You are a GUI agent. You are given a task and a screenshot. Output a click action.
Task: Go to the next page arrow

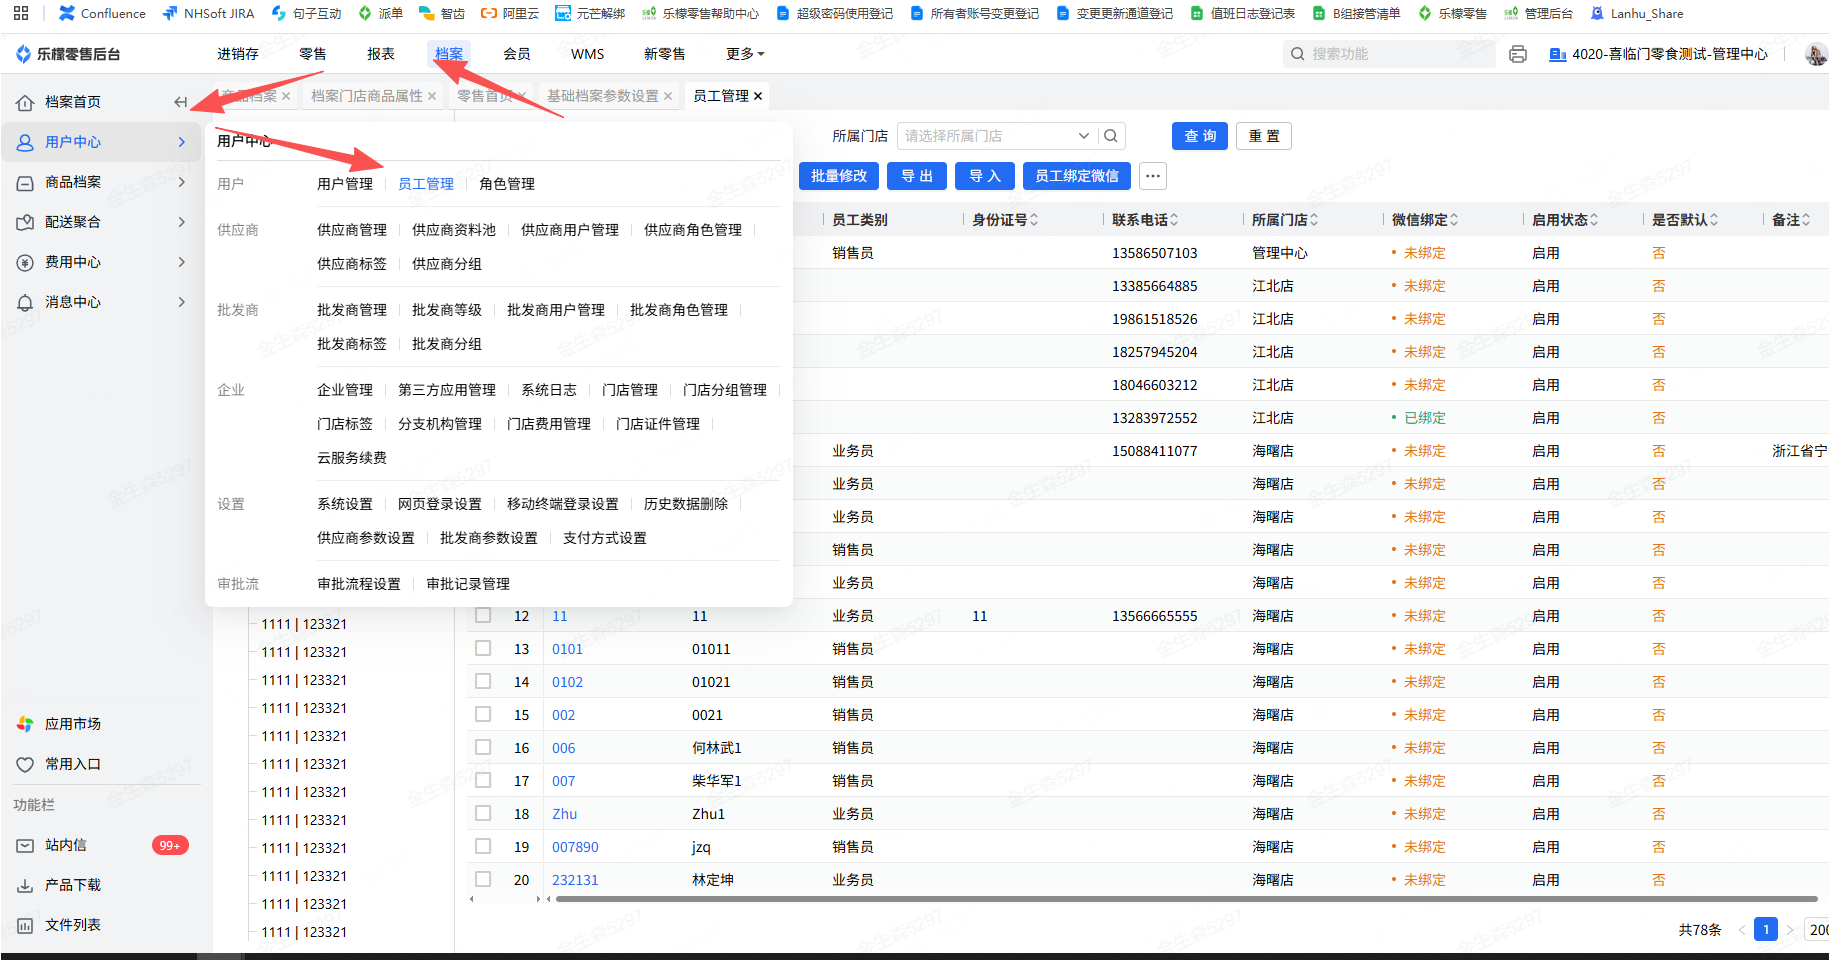(1790, 930)
